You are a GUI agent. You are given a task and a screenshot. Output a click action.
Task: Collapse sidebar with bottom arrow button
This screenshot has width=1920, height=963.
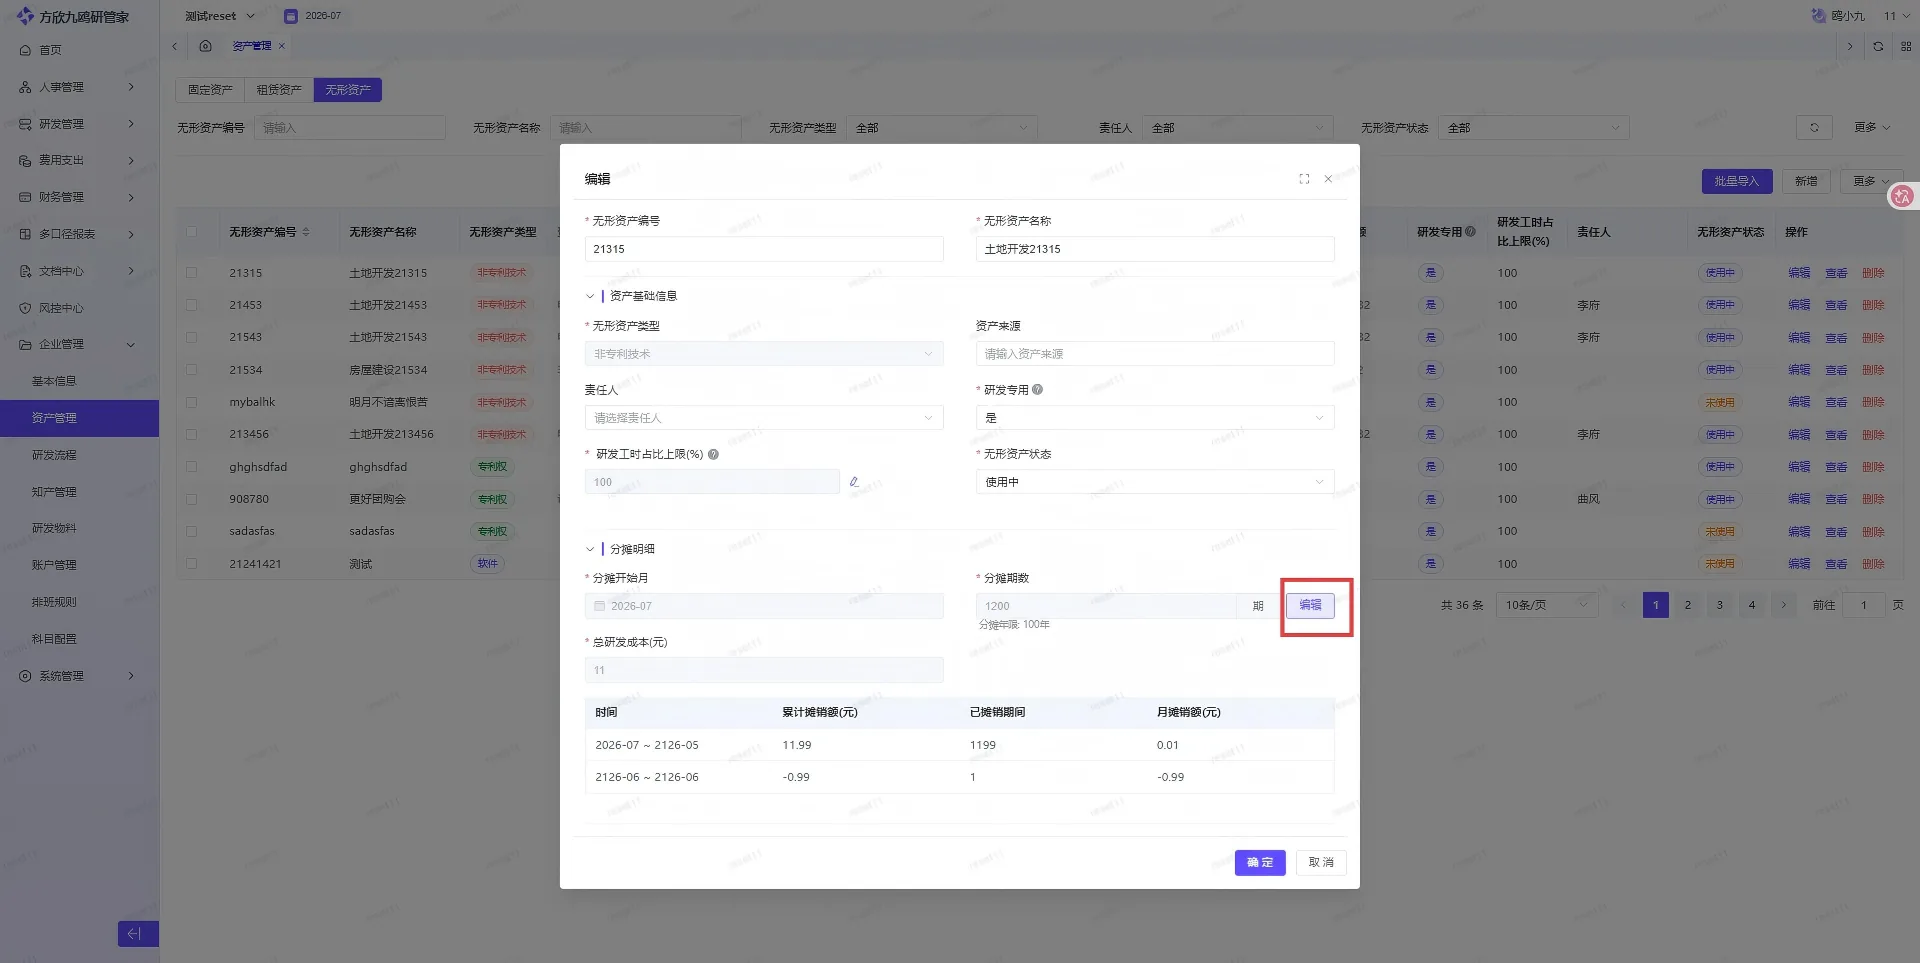click(138, 933)
